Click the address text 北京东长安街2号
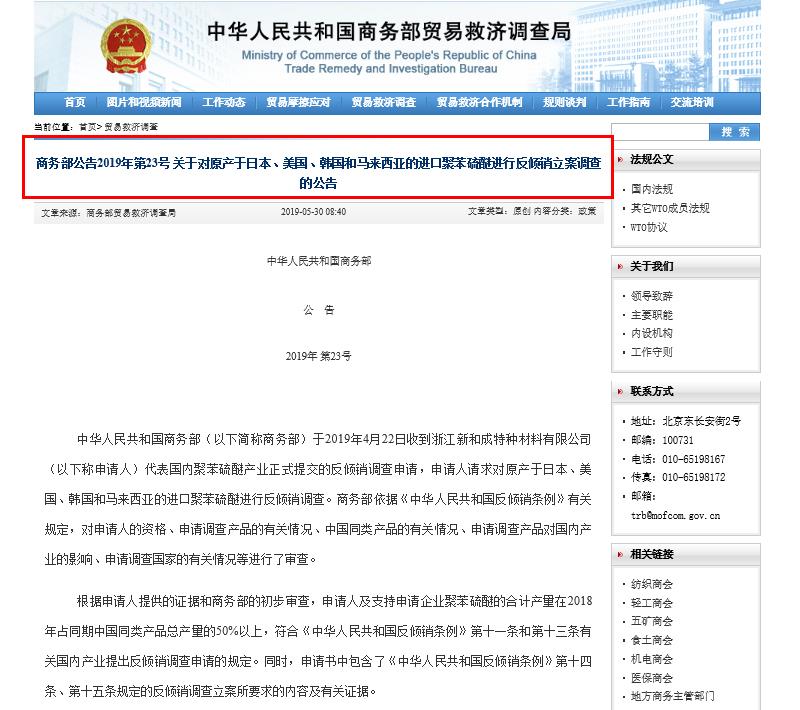The image size is (800, 710). [x=702, y=421]
